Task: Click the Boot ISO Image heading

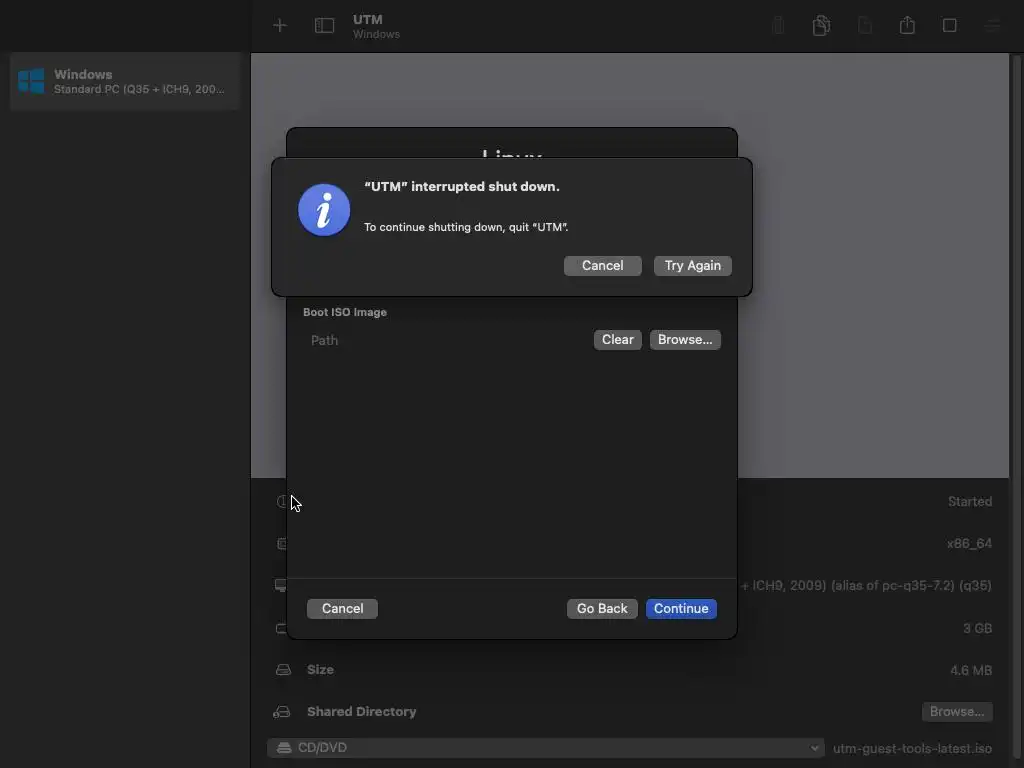Action: [345, 312]
